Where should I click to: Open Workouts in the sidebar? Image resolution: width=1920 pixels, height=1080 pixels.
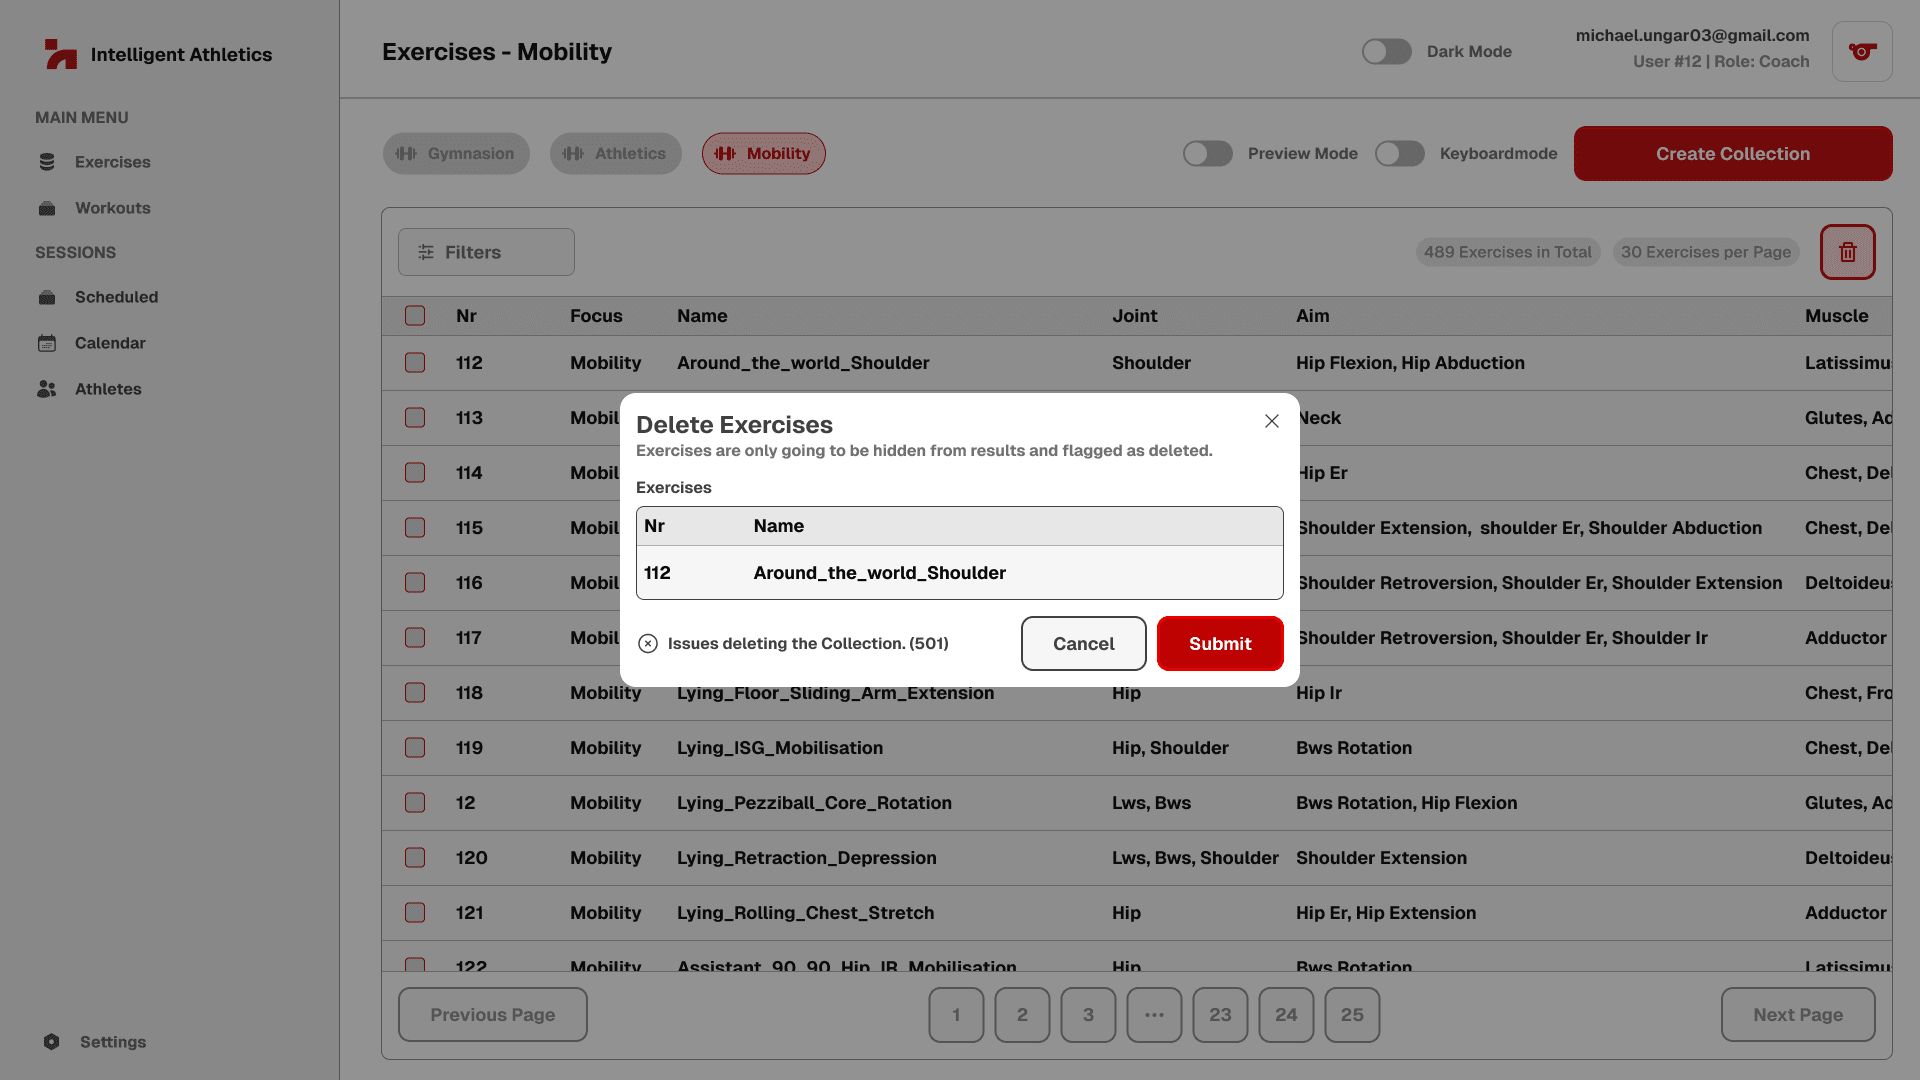click(x=112, y=208)
